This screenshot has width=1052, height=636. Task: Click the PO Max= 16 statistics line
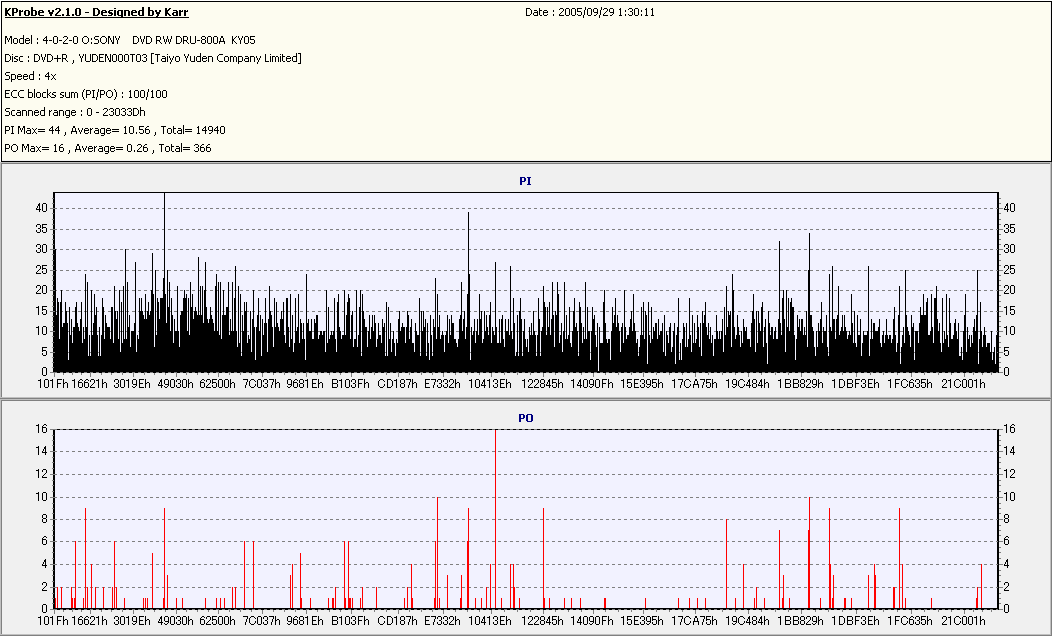click(108, 148)
